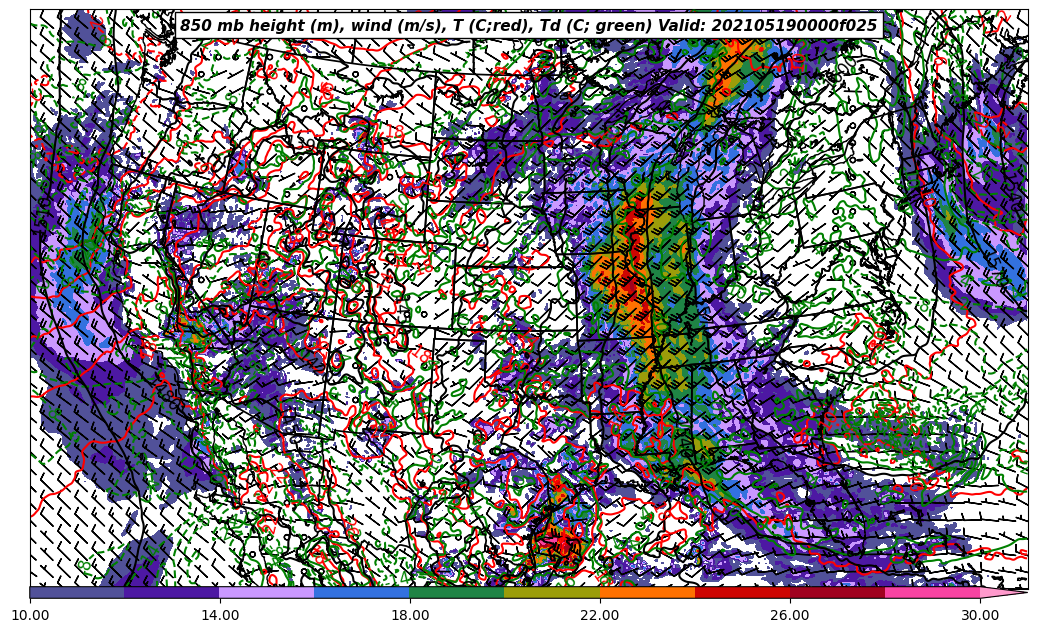
Task: Click the dark red 26–28 colorbar segment
Action: click(837, 592)
